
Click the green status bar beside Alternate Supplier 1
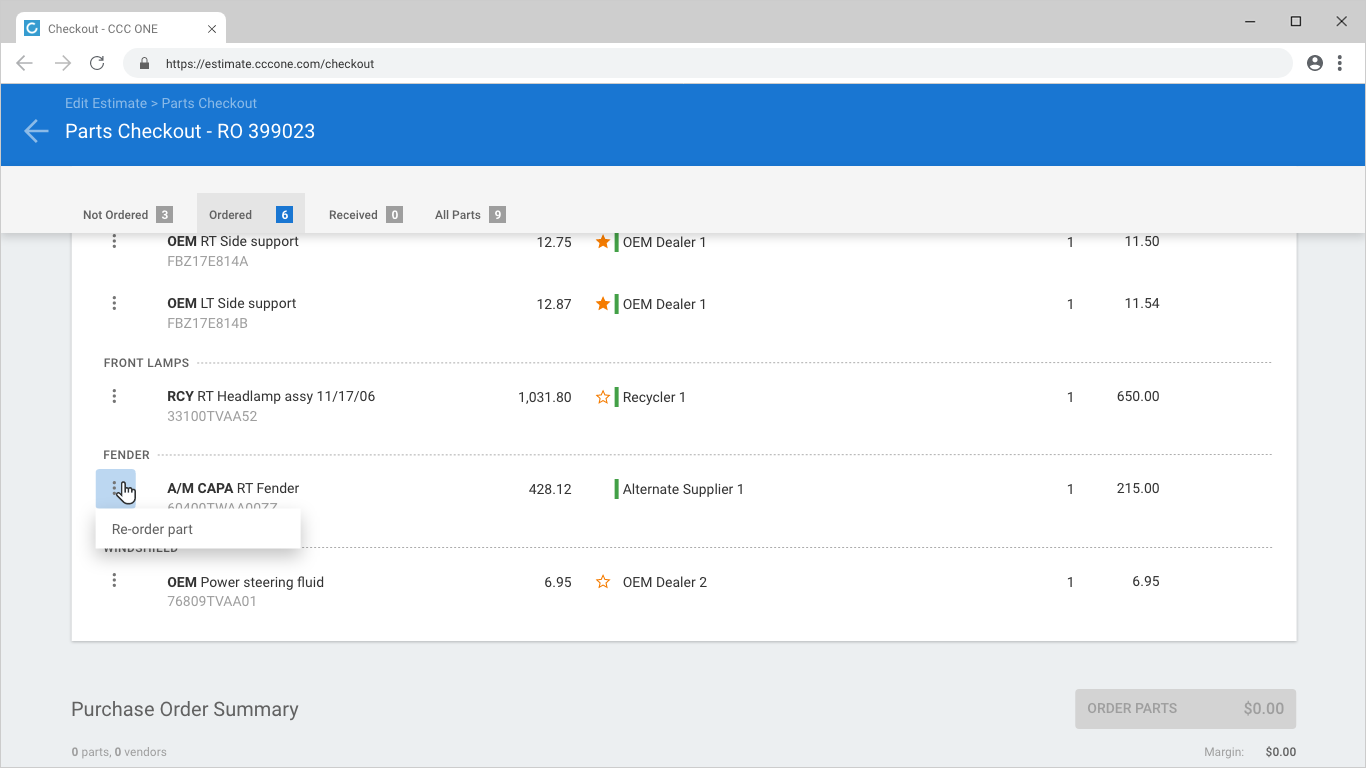pos(616,489)
